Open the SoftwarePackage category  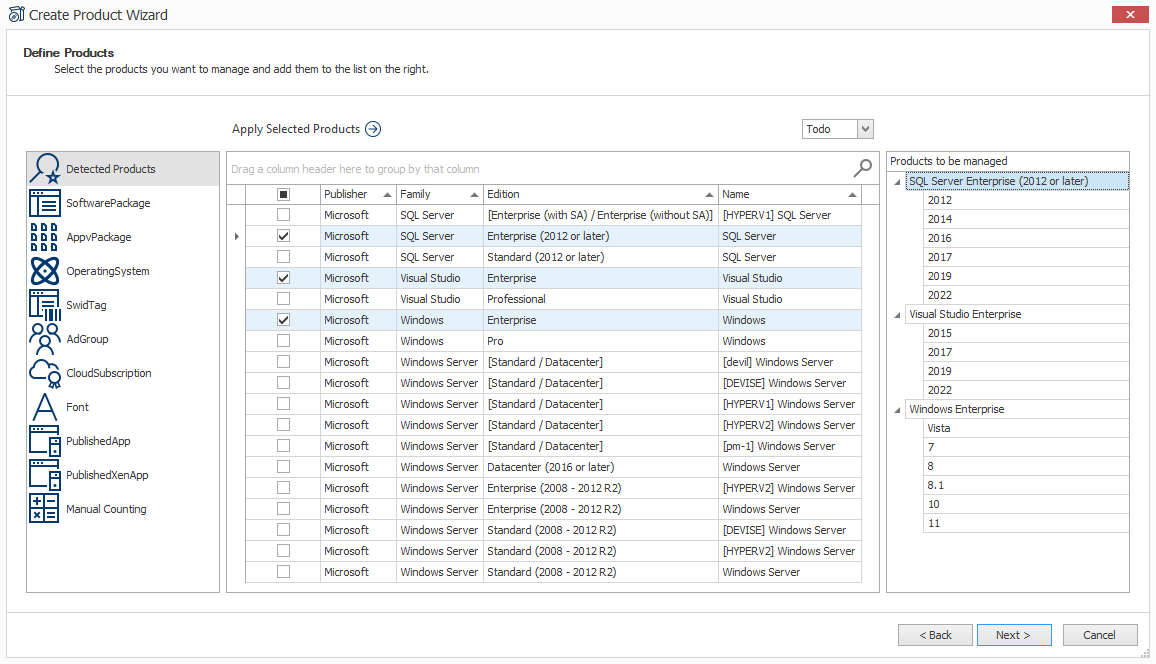click(123, 203)
